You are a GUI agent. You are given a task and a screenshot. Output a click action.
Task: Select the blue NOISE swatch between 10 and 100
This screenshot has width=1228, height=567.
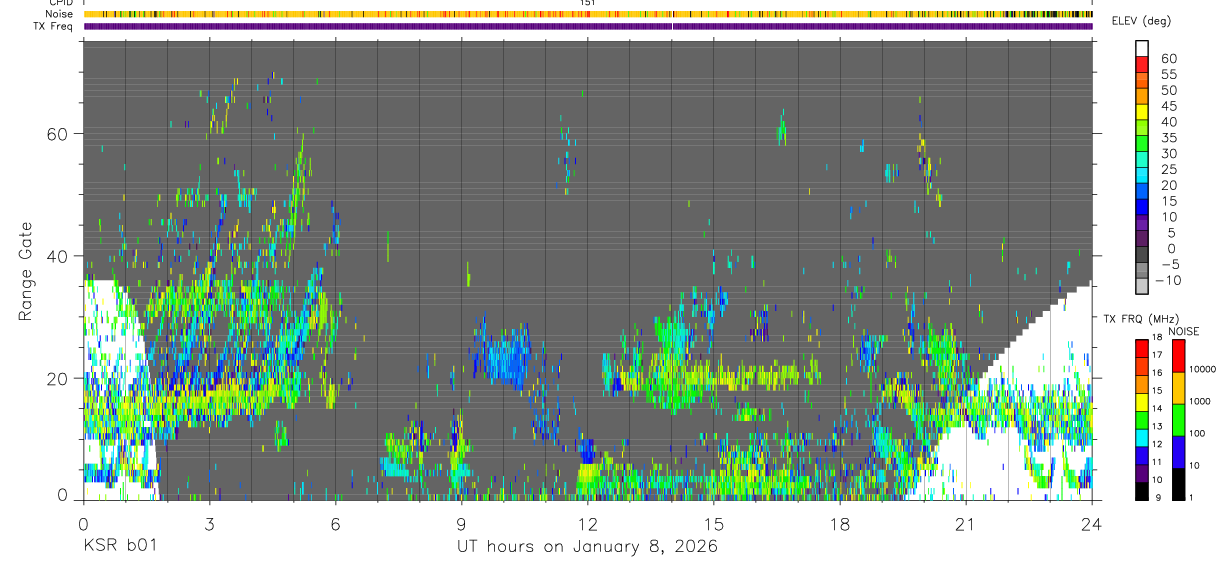pos(1178,452)
